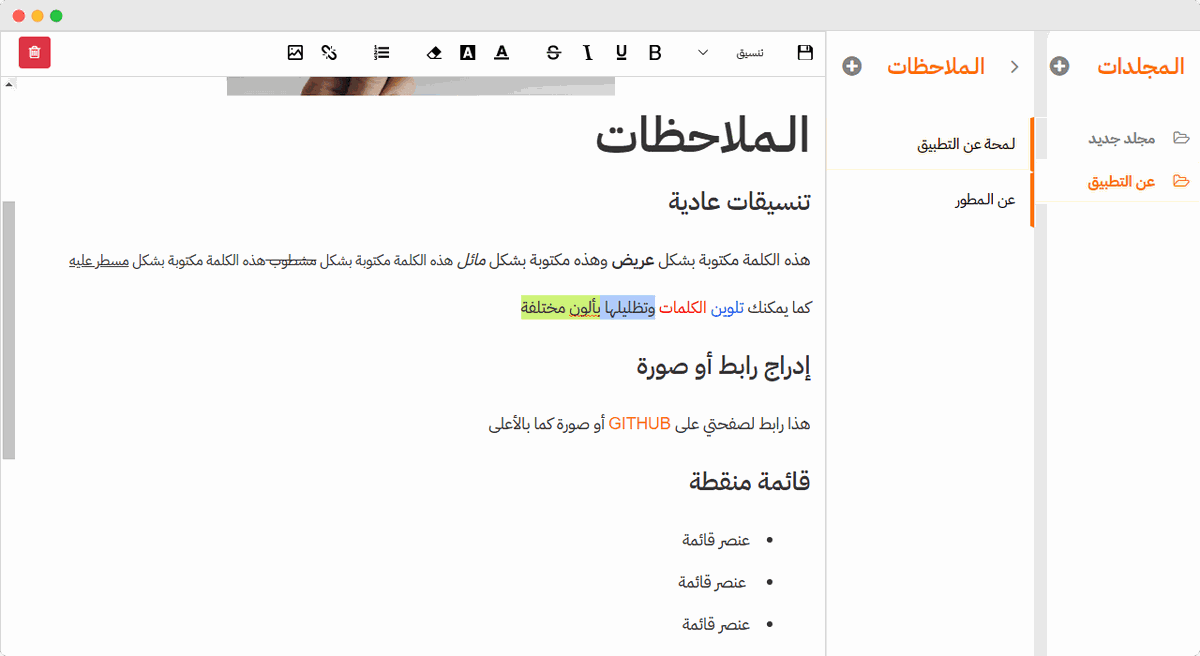Toggle underline formatting
Screen dimensions: 1200x656
(x=622, y=53)
